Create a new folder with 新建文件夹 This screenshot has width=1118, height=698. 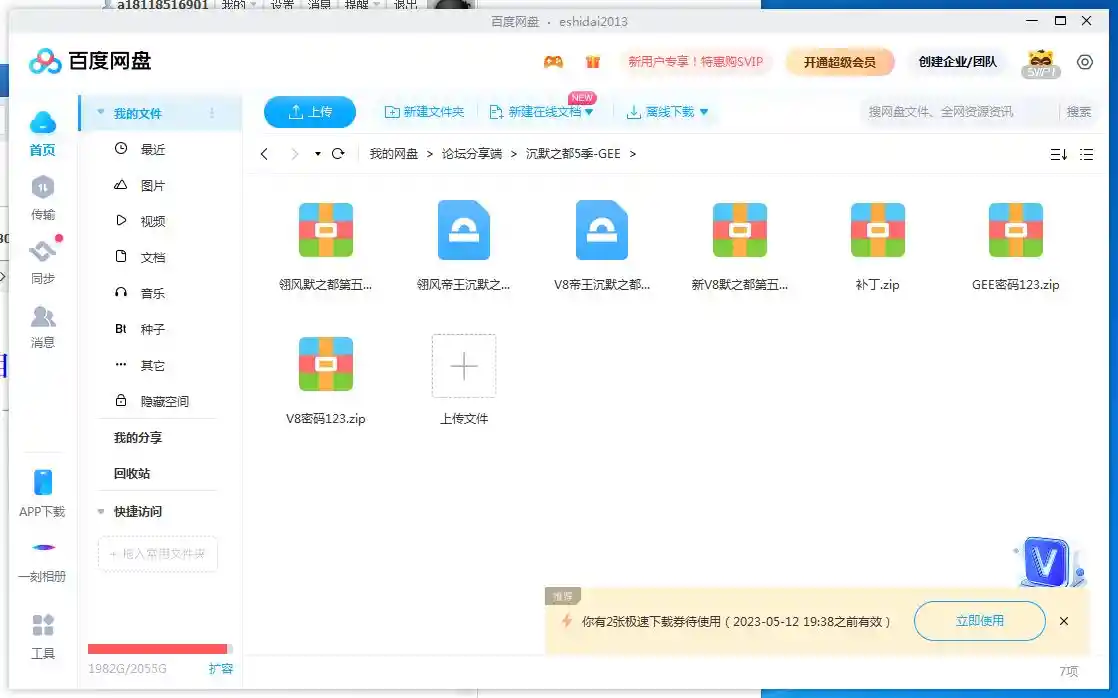pyautogui.click(x=424, y=112)
